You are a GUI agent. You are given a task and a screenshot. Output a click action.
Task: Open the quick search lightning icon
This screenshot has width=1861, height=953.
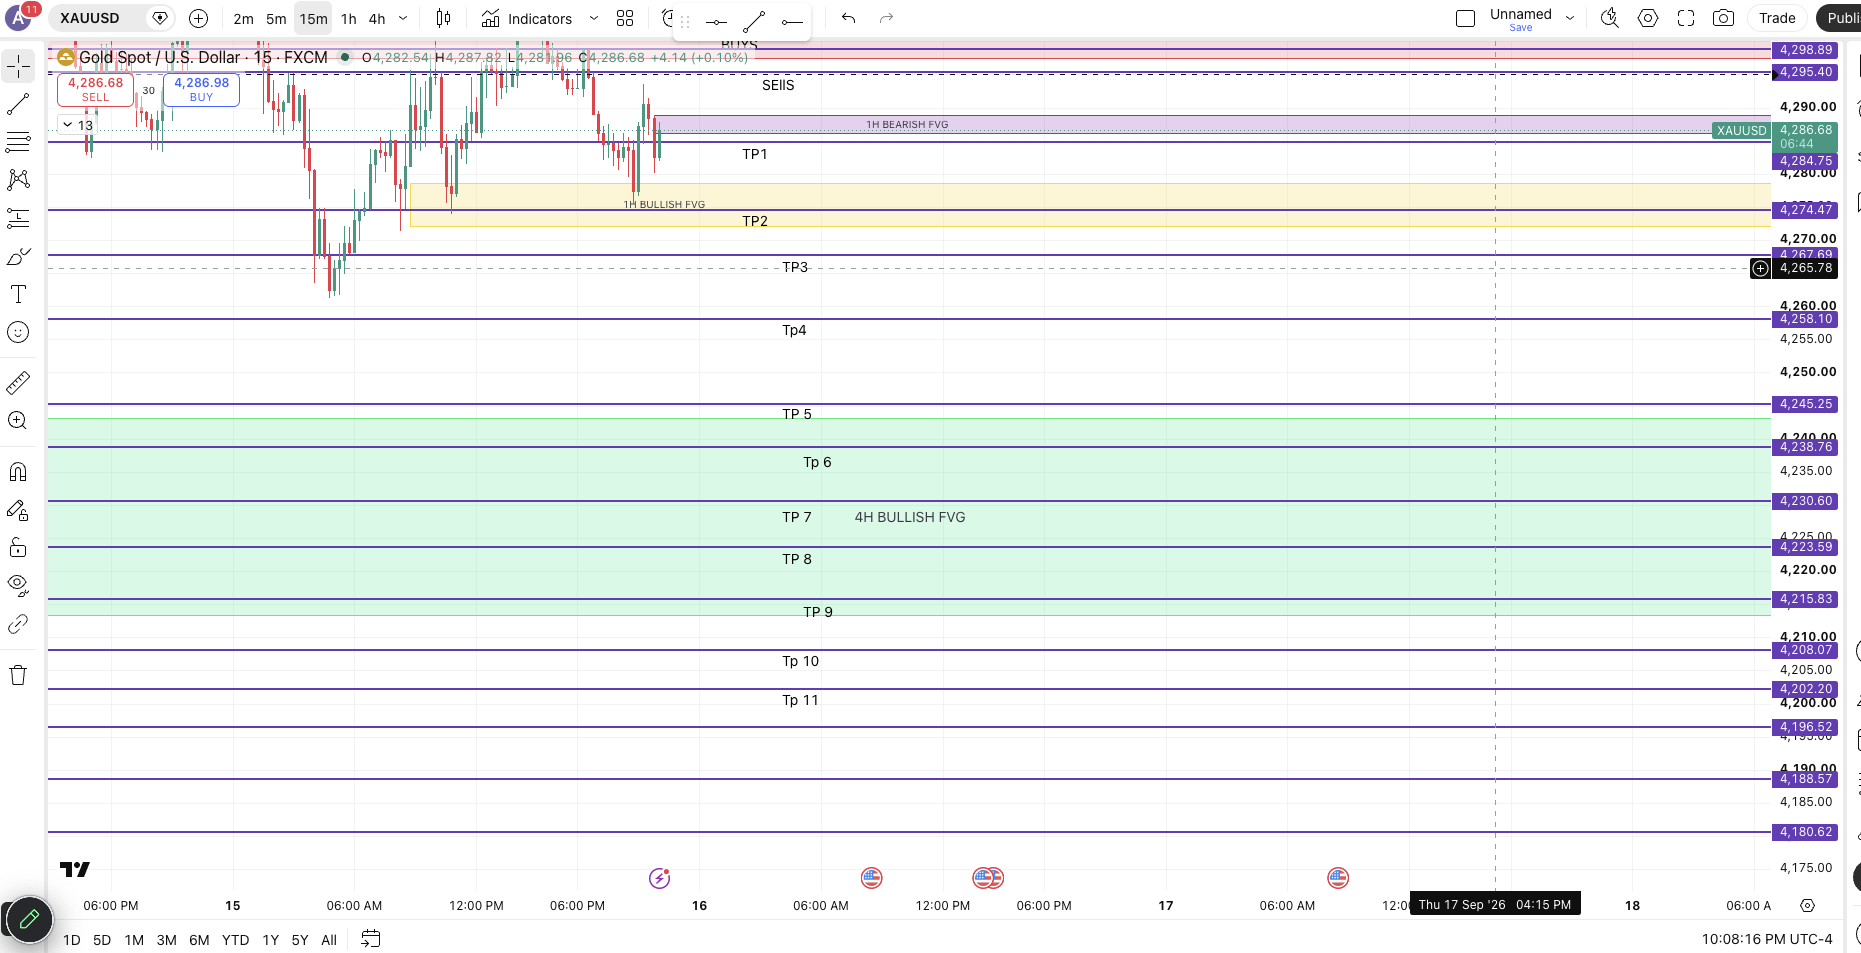coord(1609,18)
